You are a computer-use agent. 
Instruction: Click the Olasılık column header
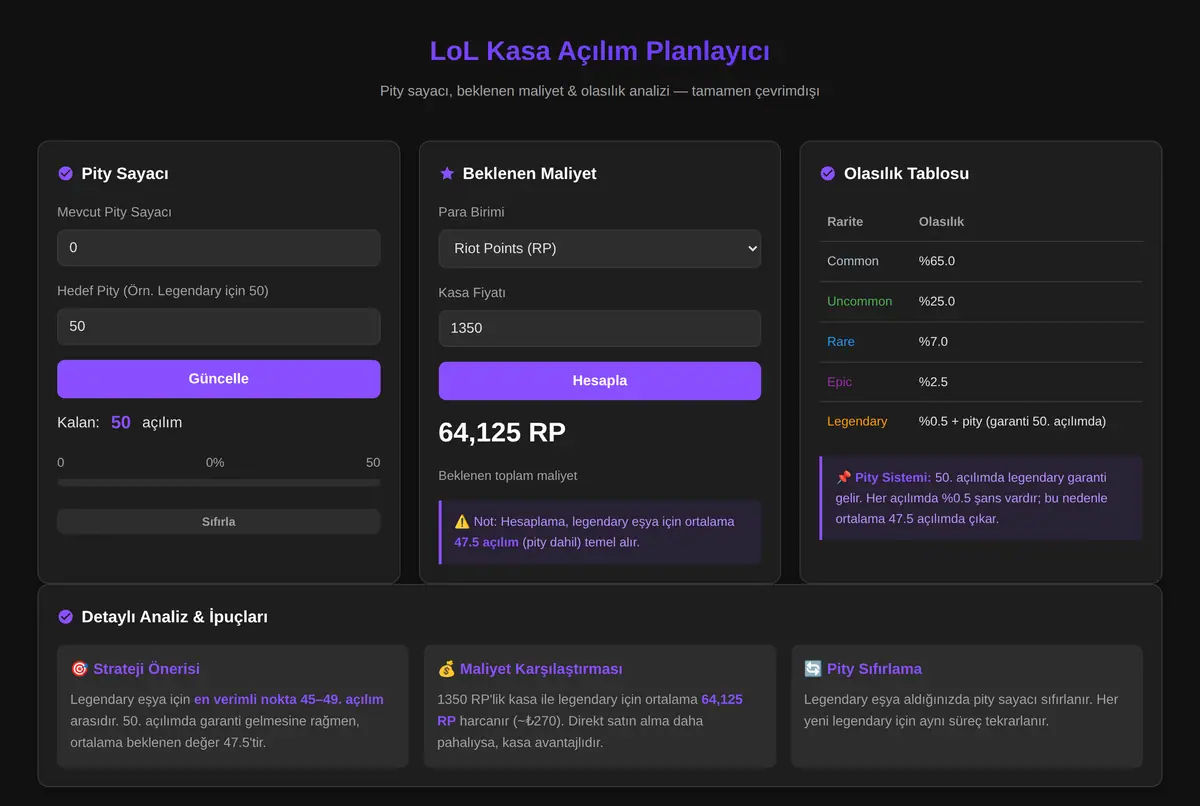[942, 221]
